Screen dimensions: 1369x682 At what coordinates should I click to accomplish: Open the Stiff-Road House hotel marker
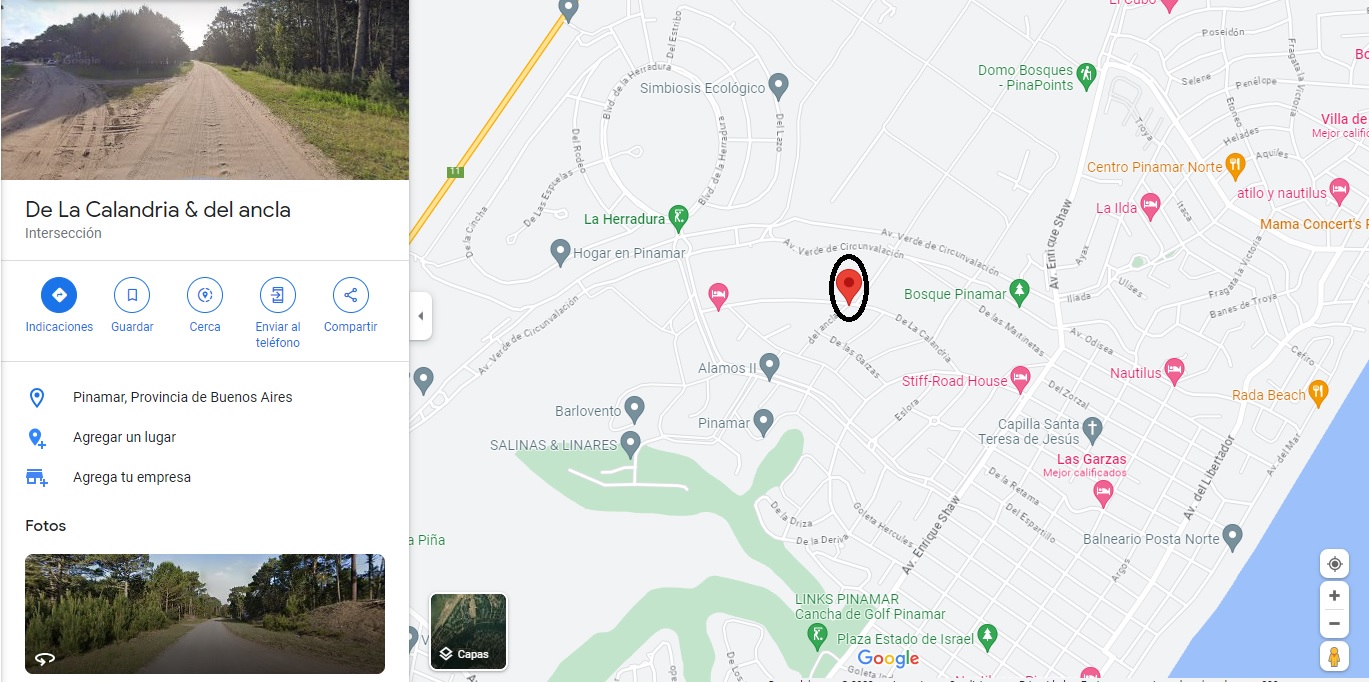click(x=1020, y=379)
